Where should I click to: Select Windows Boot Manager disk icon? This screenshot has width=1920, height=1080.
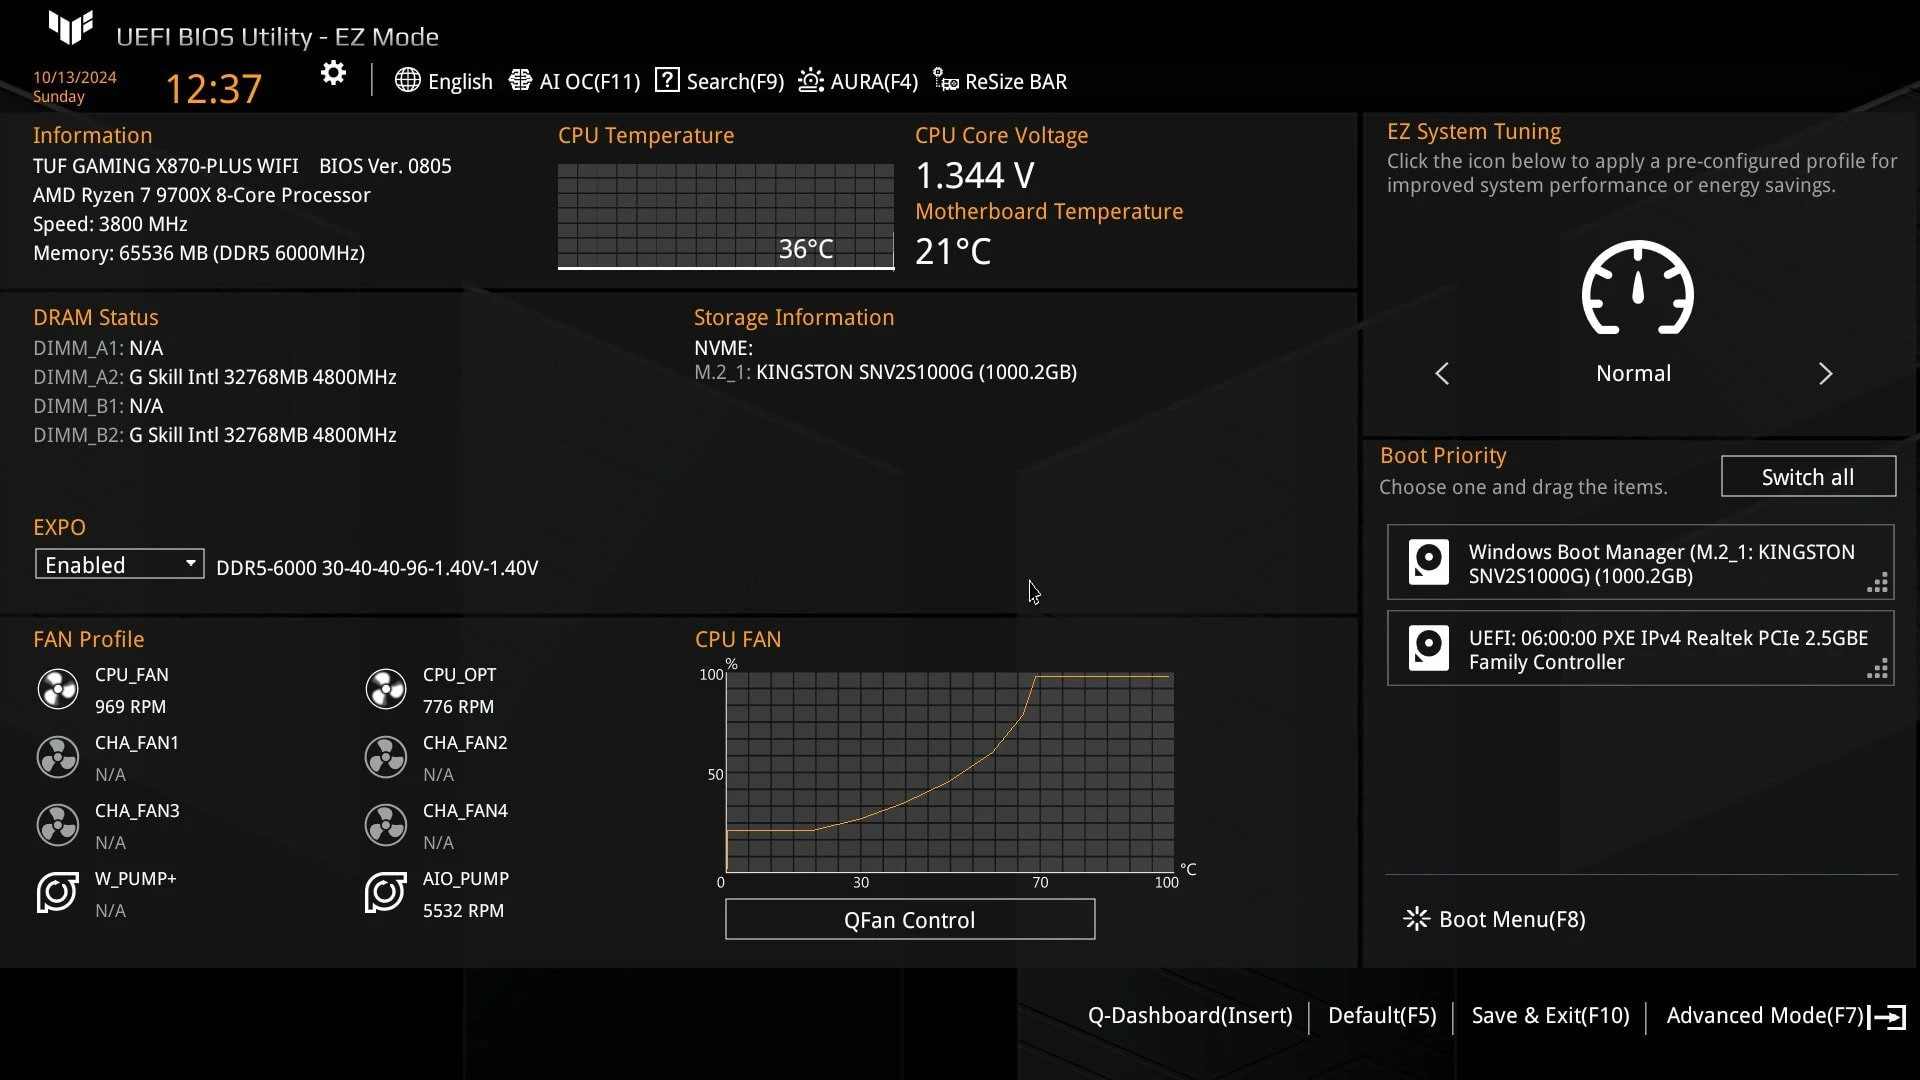click(1428, 562)
